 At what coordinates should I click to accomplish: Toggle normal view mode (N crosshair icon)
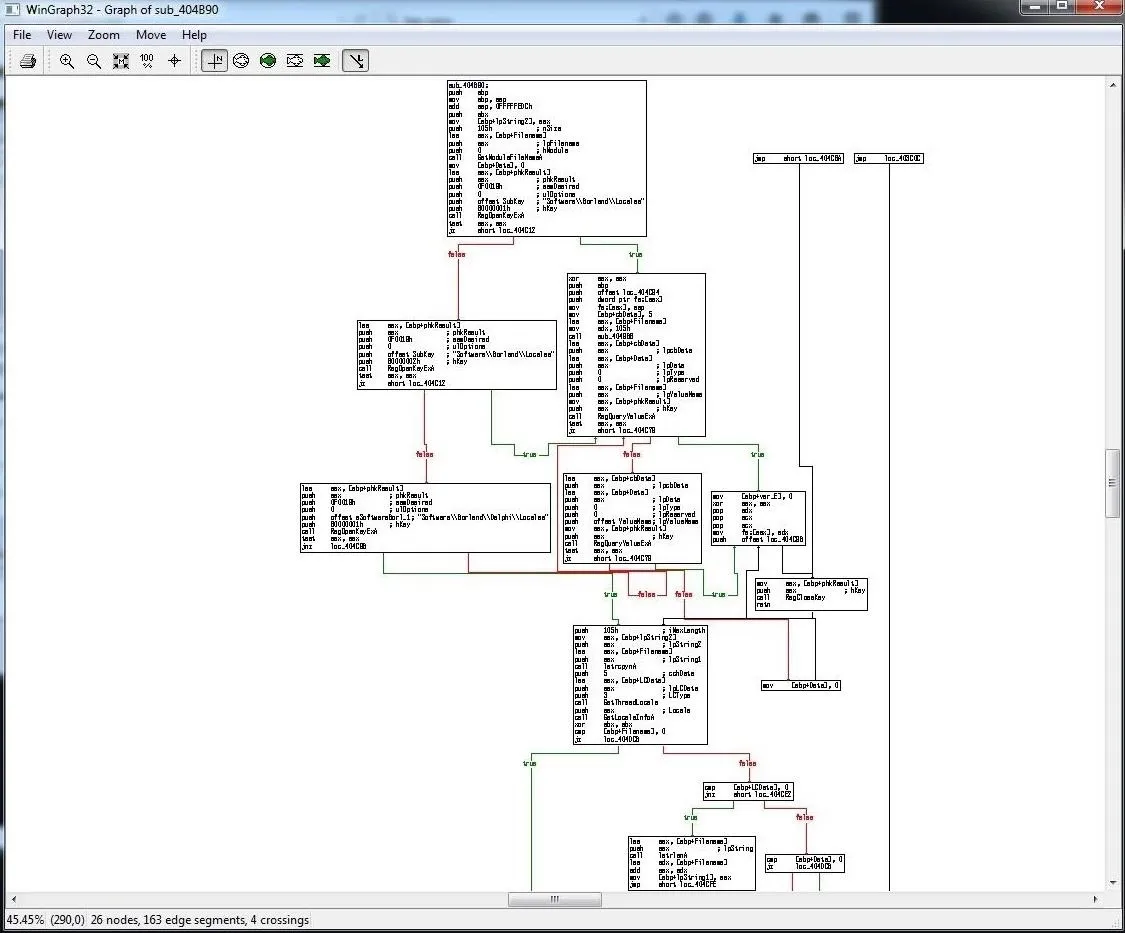(x=215, y=61)
